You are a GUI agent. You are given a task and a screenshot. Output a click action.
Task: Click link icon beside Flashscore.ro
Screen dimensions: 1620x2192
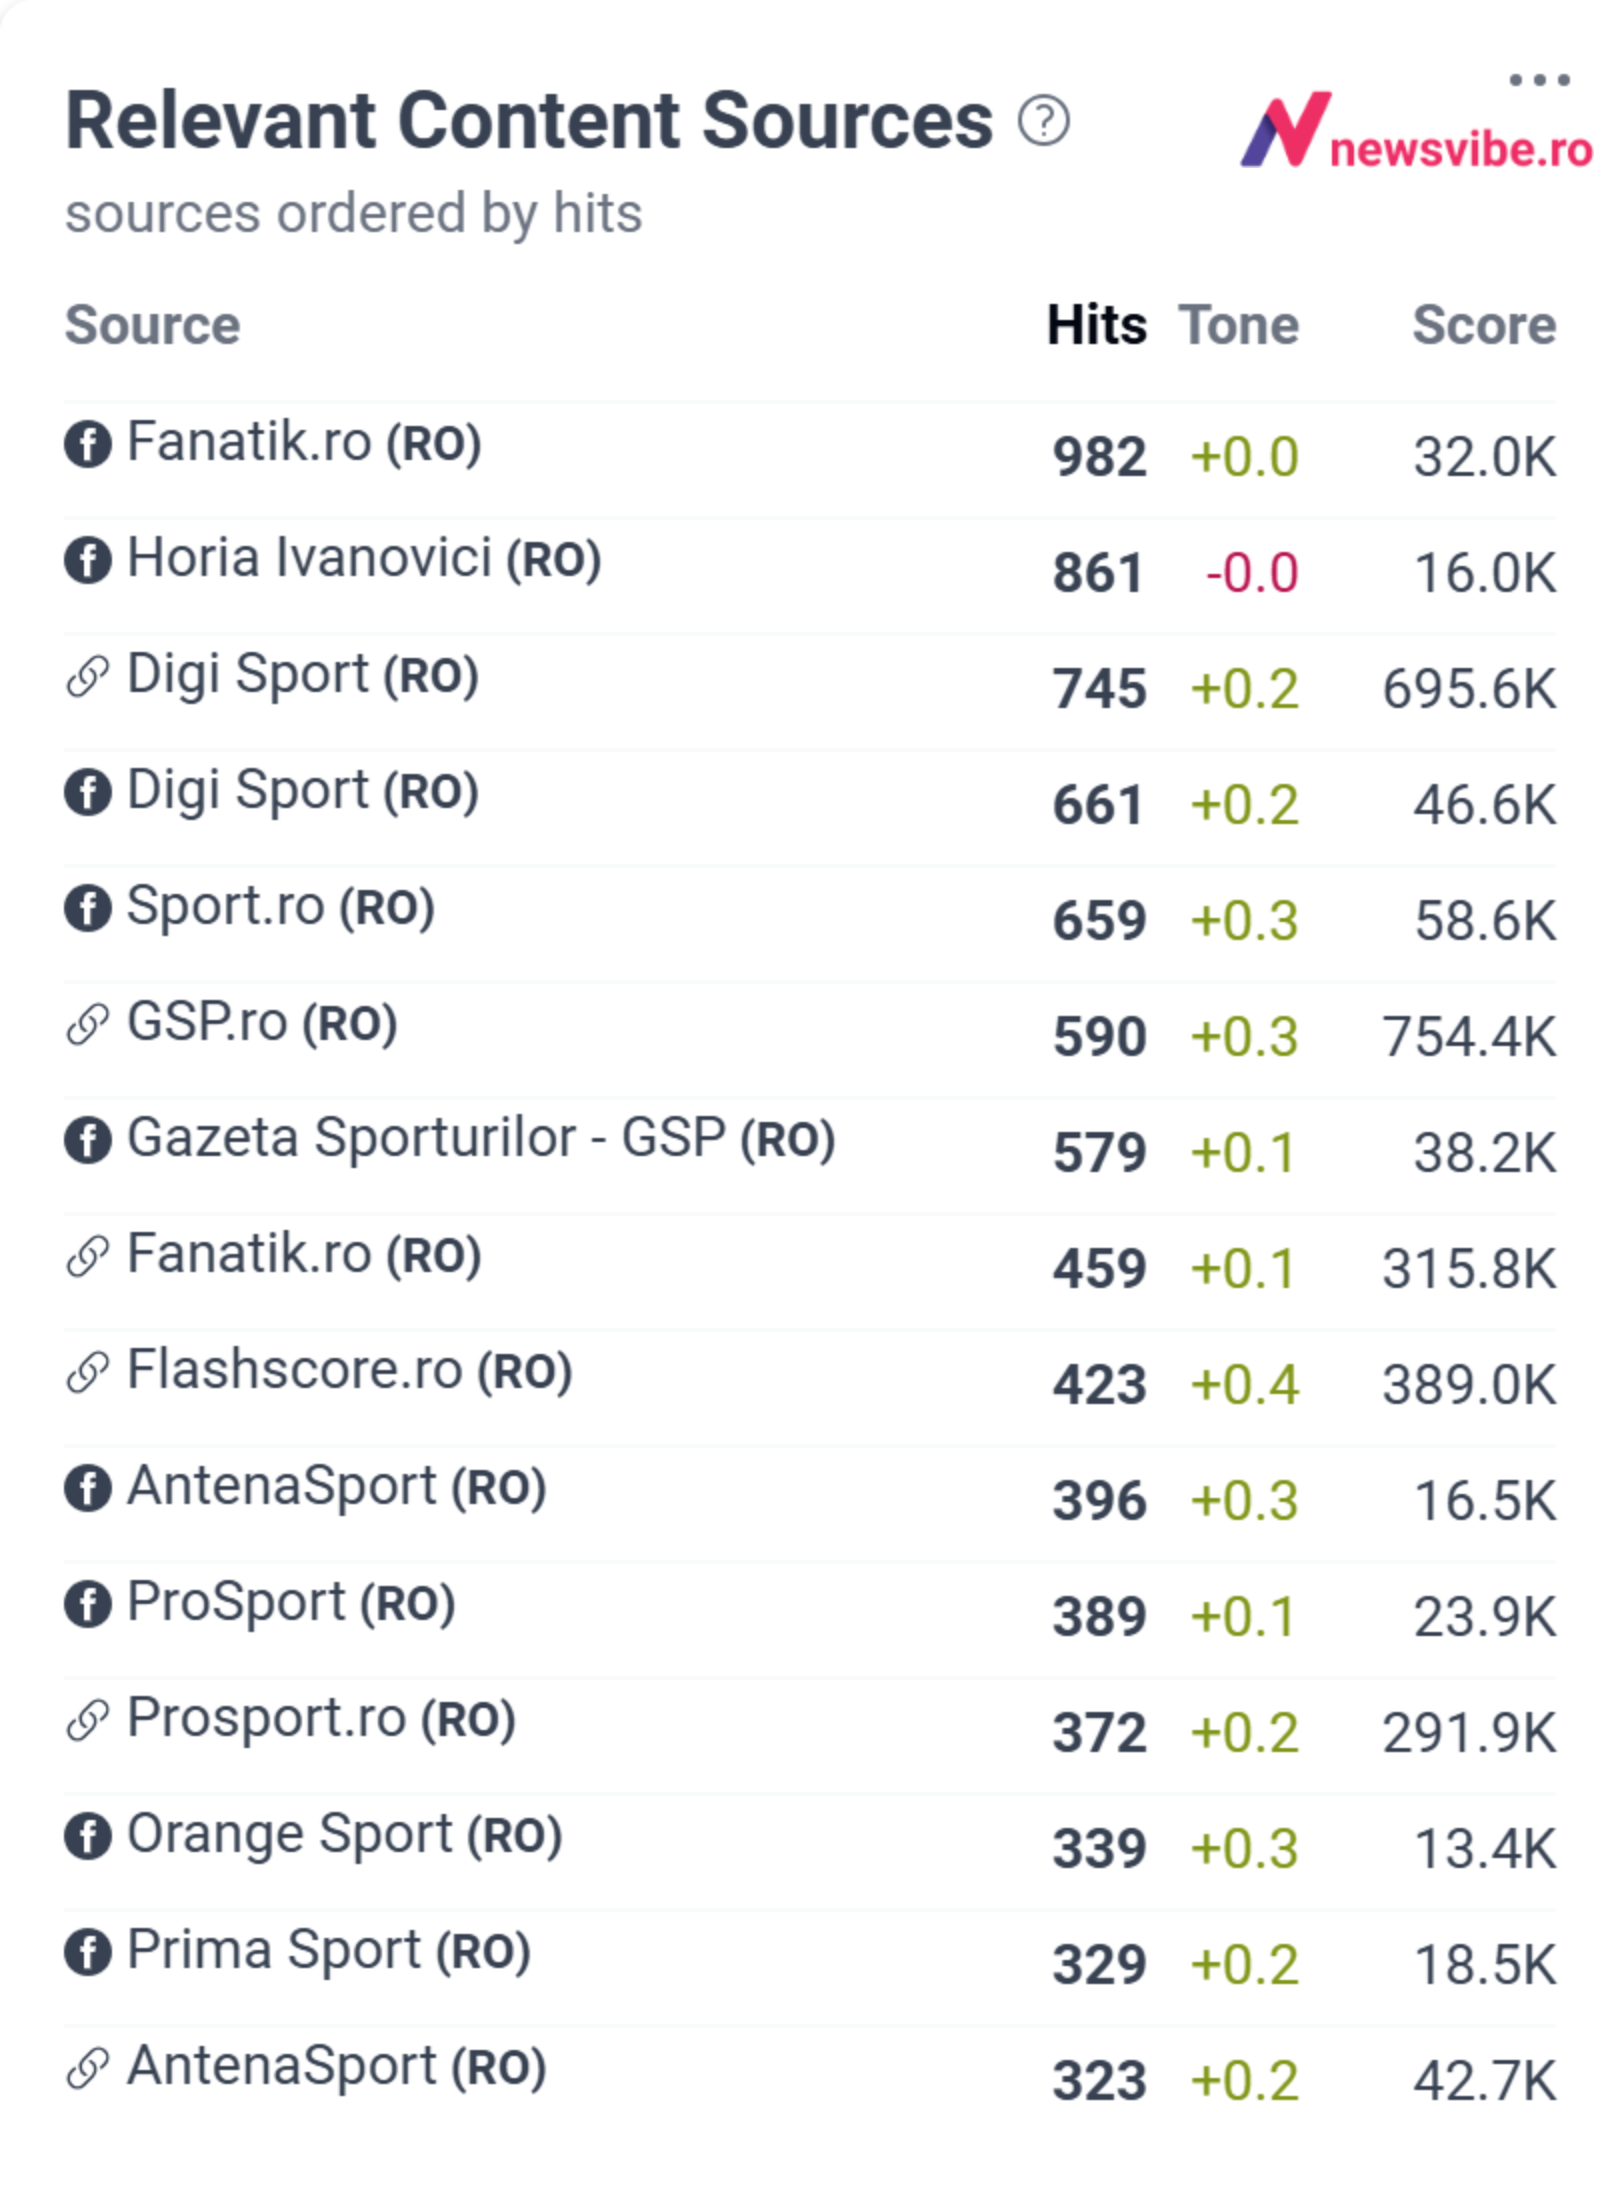pos(88,1372)
